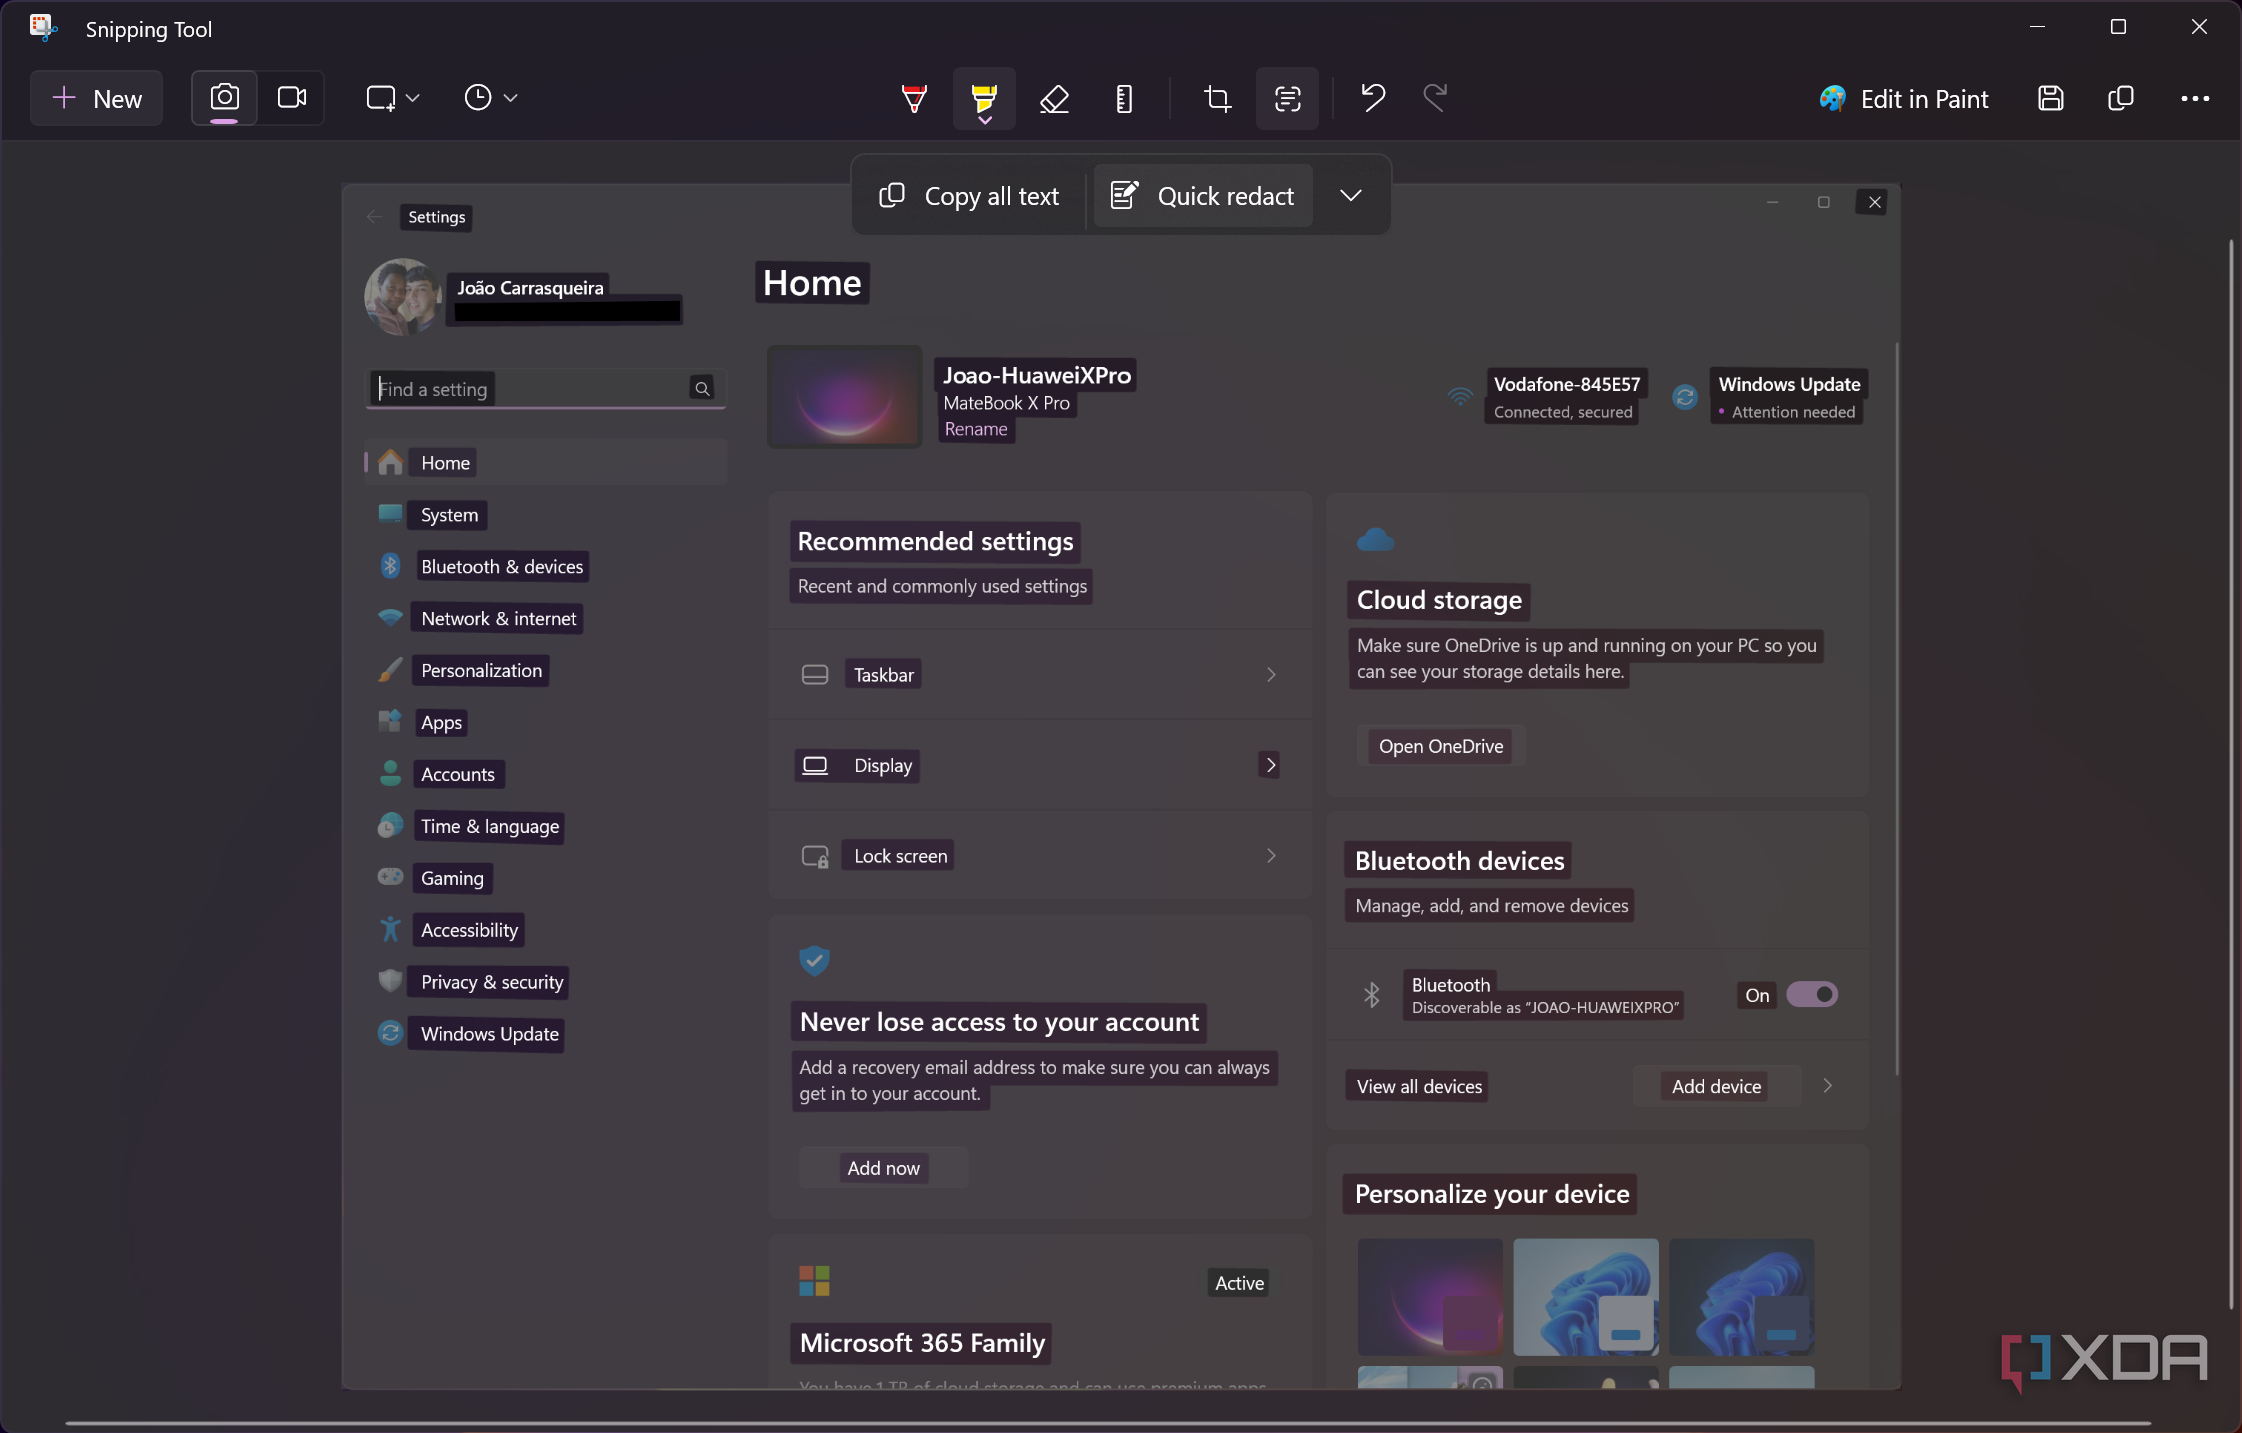Click the Privacy & security shield icon

[x=390, y=981]
